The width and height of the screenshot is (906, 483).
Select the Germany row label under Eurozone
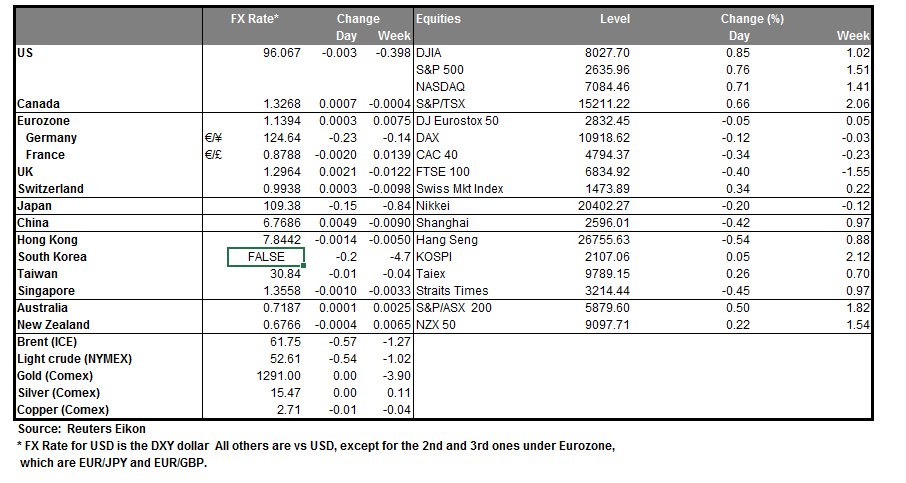click(x=51, y=138)
